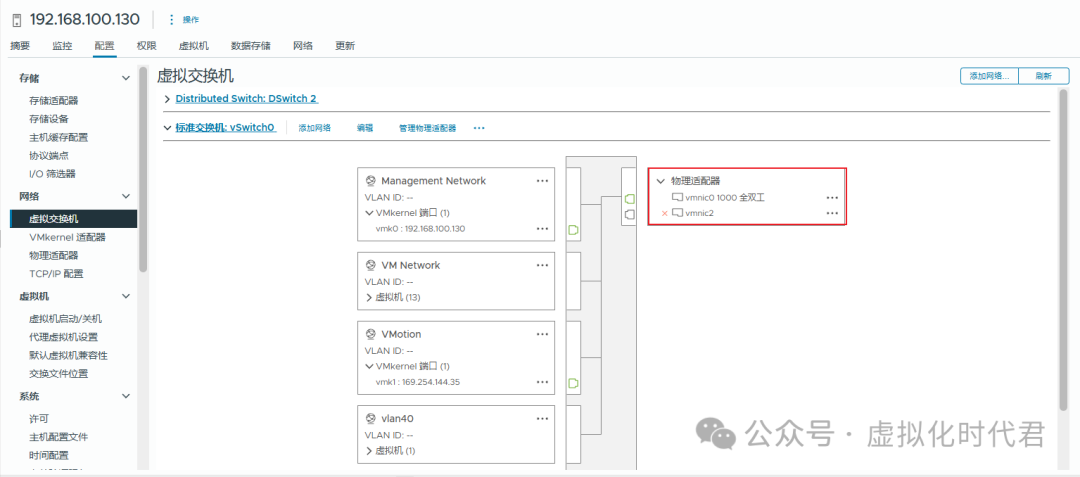
Task: Open the 虚拟机 tab
Action: (x=194, y=46)
